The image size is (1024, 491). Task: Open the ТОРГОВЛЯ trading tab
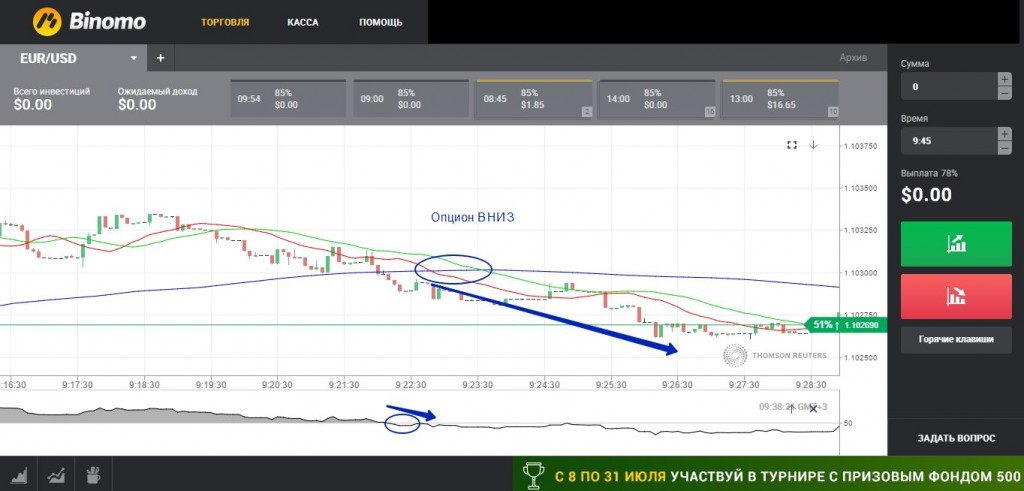[x=225, y=22]
